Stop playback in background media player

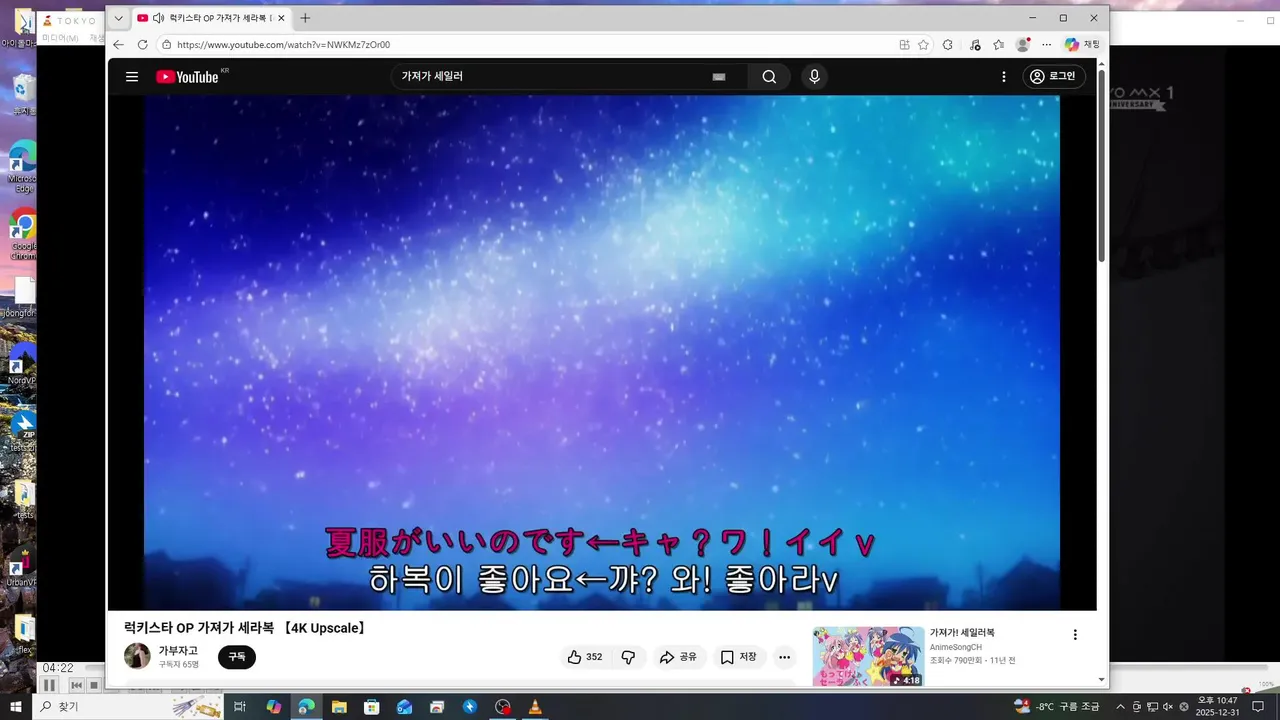pos(94,685)
